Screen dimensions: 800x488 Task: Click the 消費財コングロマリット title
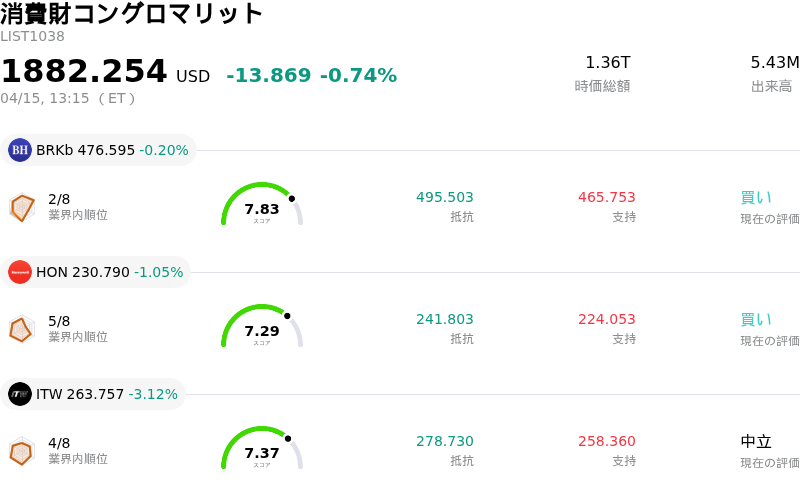(131, 14)
